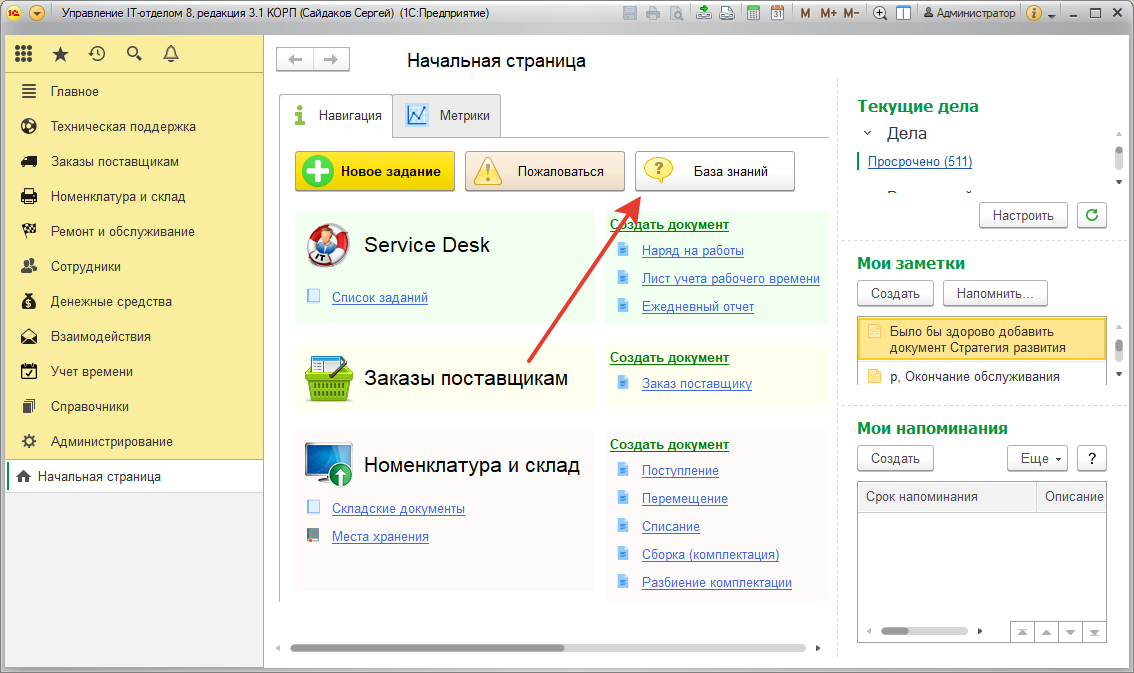
Task: Click the M memory button
Action: pyautogui.click(x=805, y=13)
